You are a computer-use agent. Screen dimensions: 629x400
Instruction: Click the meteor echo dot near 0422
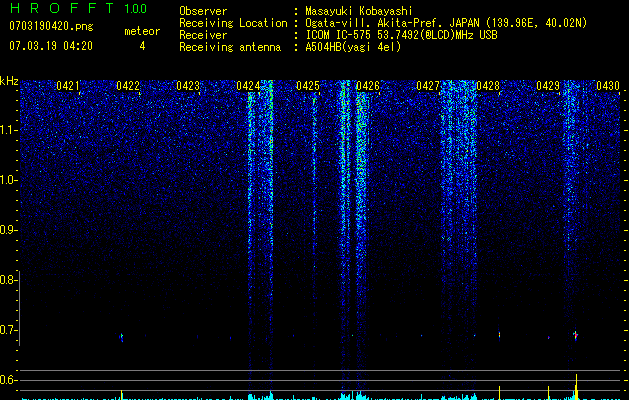122,337
